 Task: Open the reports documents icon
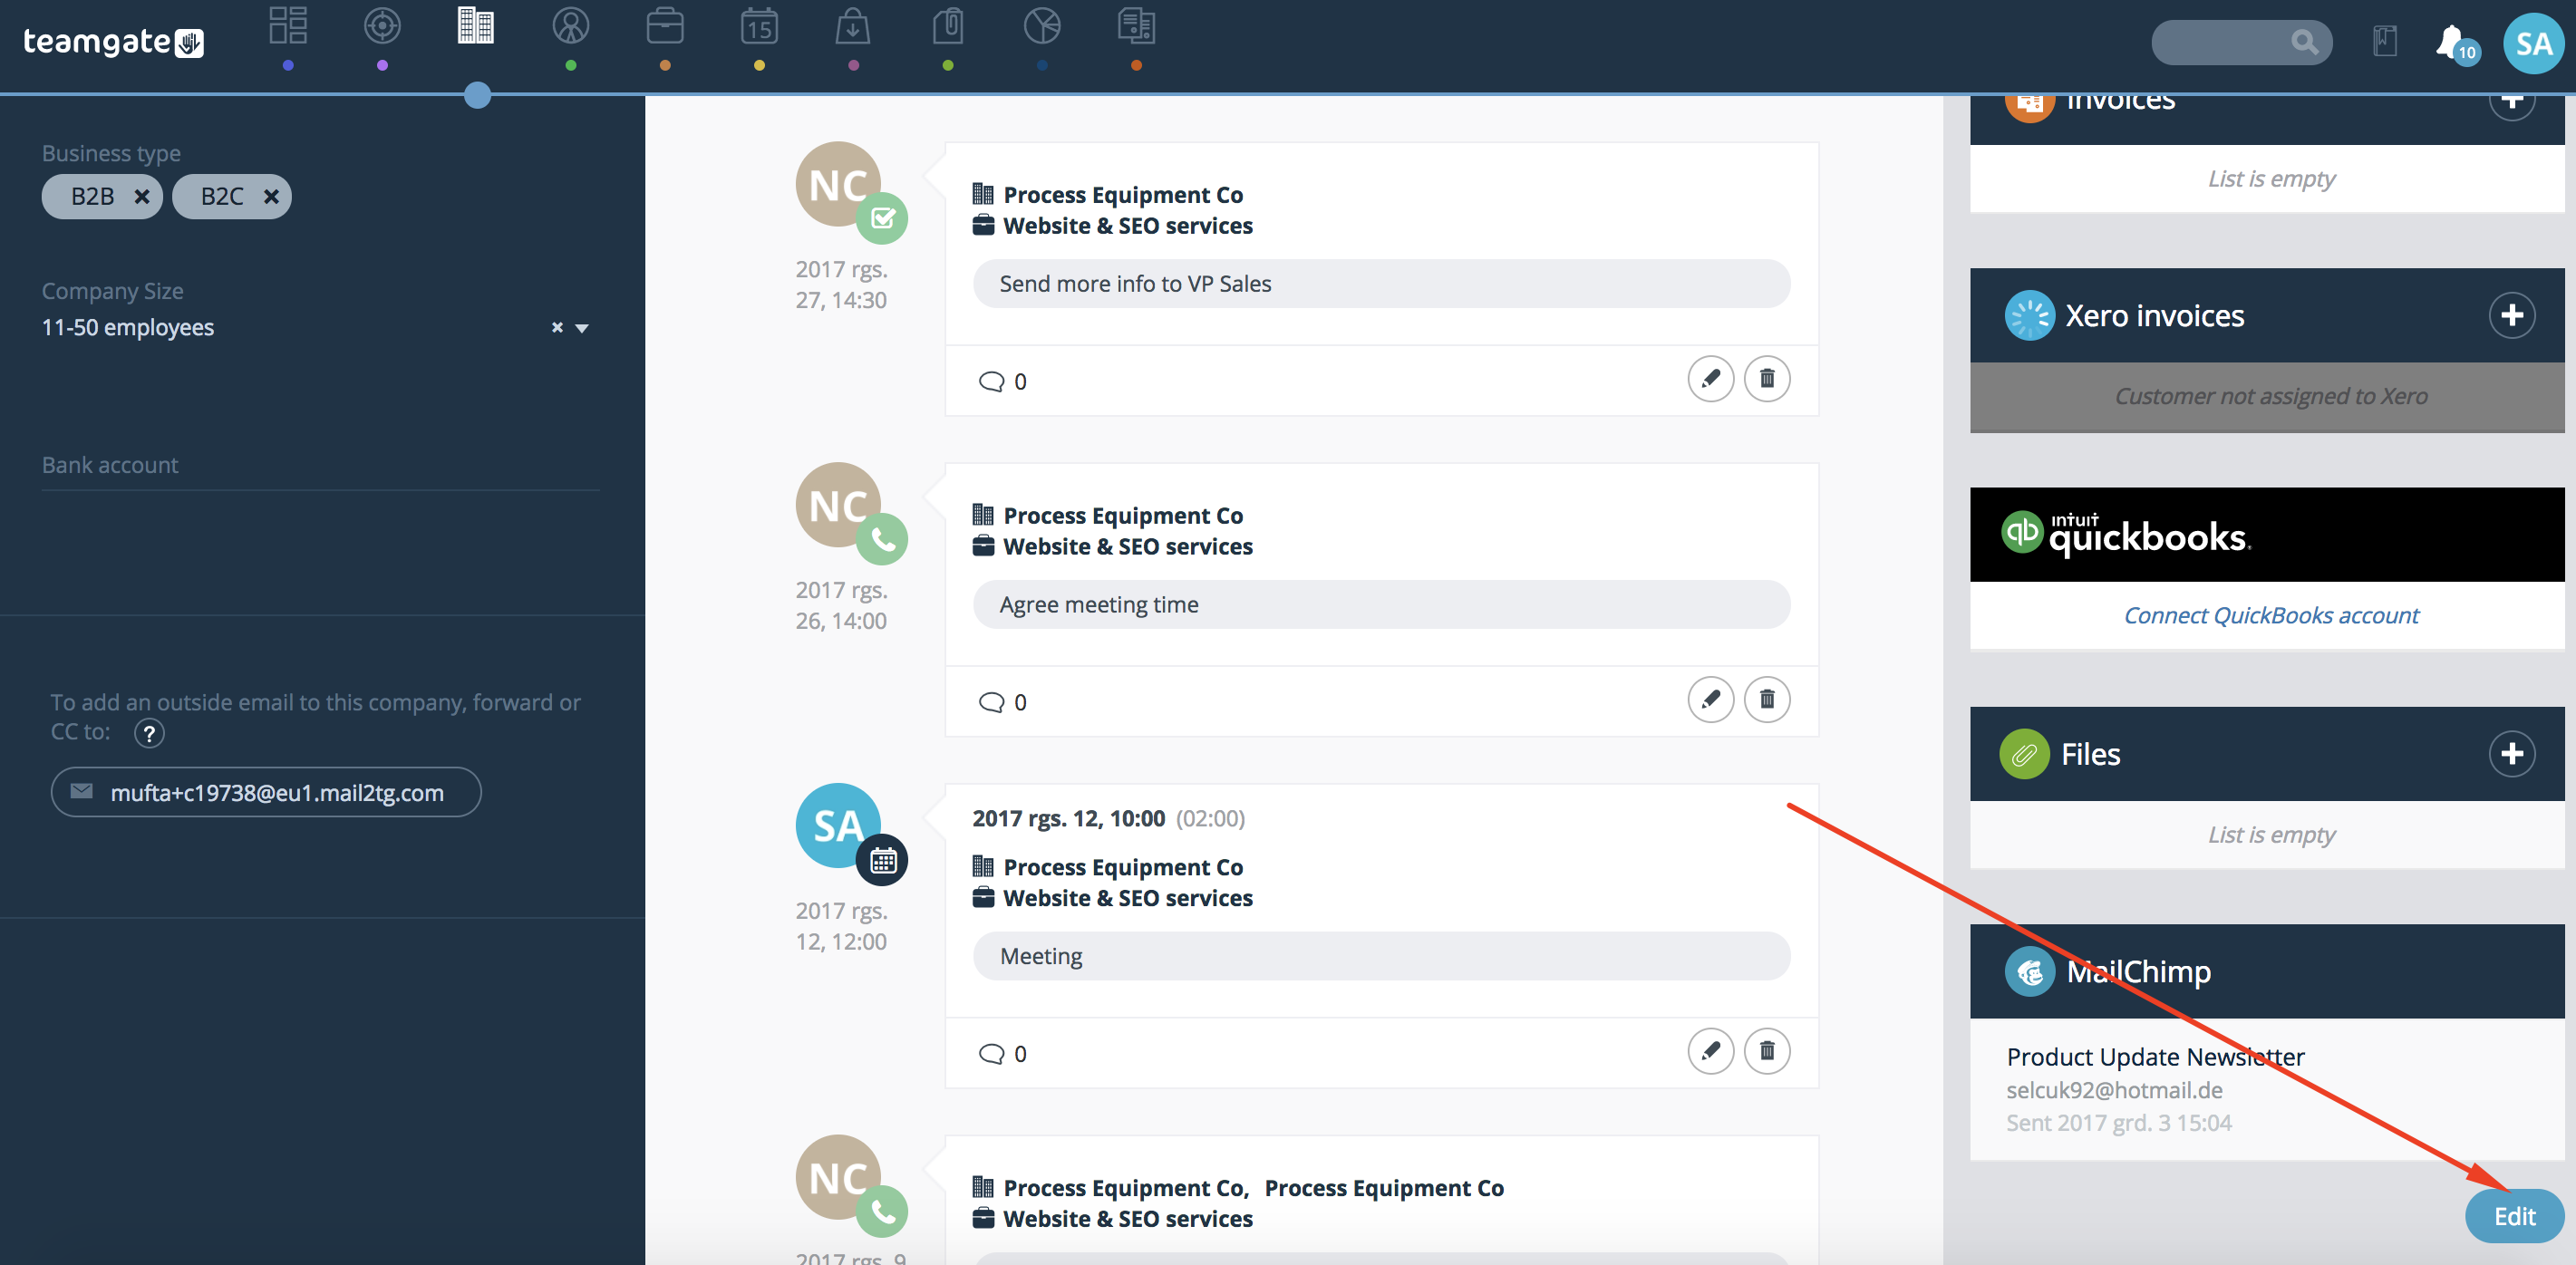[1136, 26]
